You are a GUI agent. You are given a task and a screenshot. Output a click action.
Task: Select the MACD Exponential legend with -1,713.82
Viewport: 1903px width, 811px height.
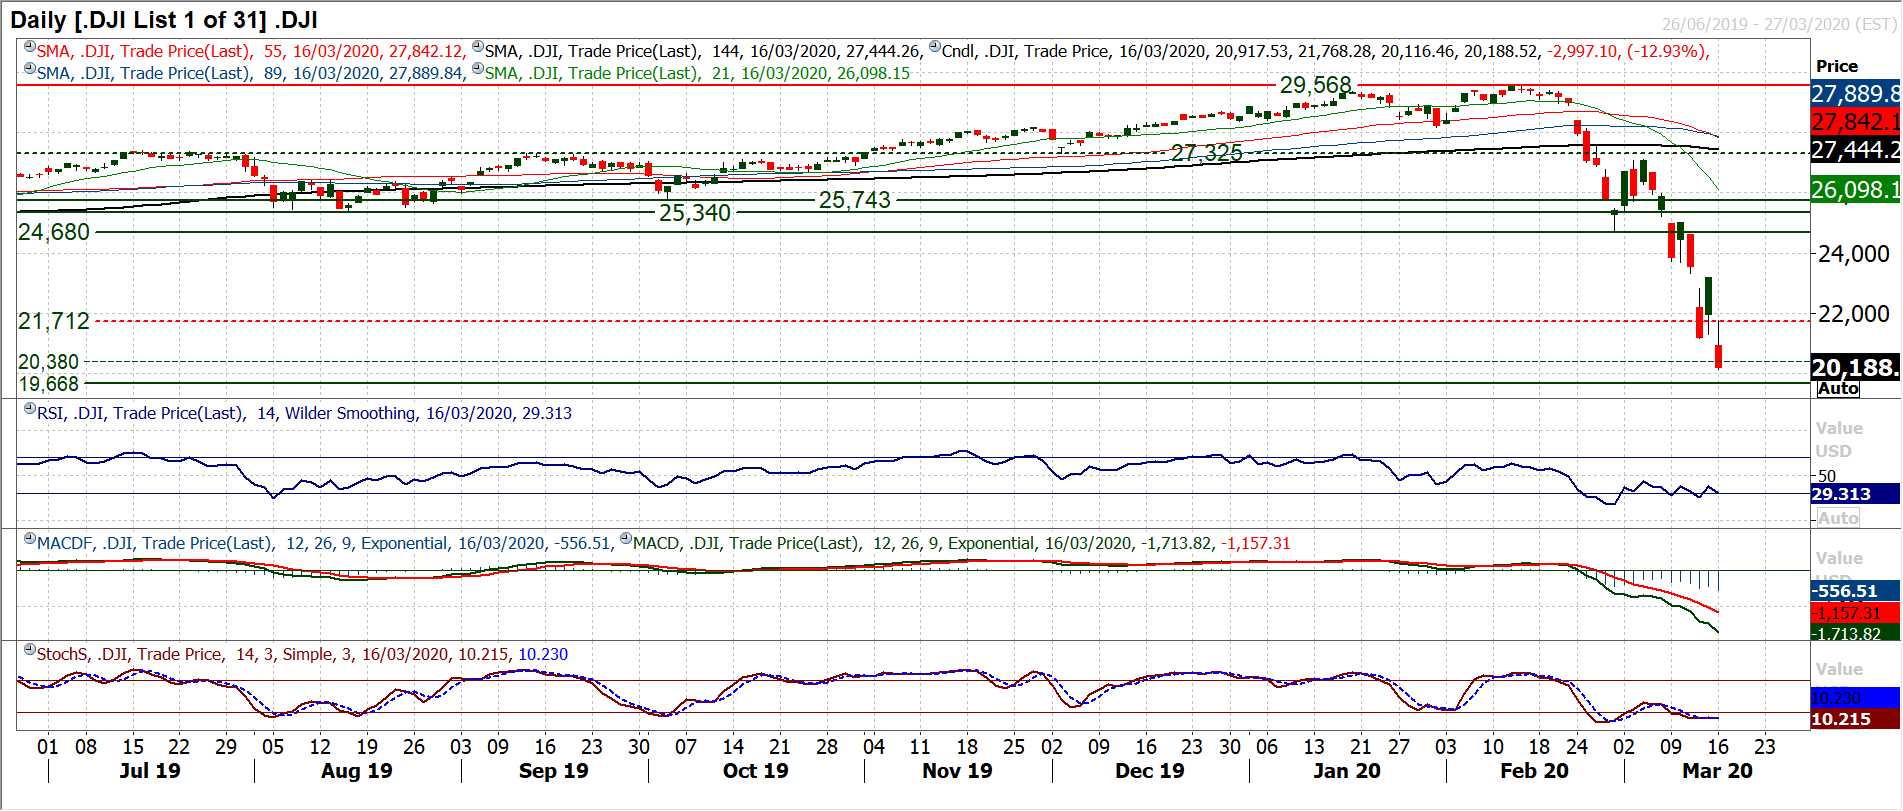(962, 543)
